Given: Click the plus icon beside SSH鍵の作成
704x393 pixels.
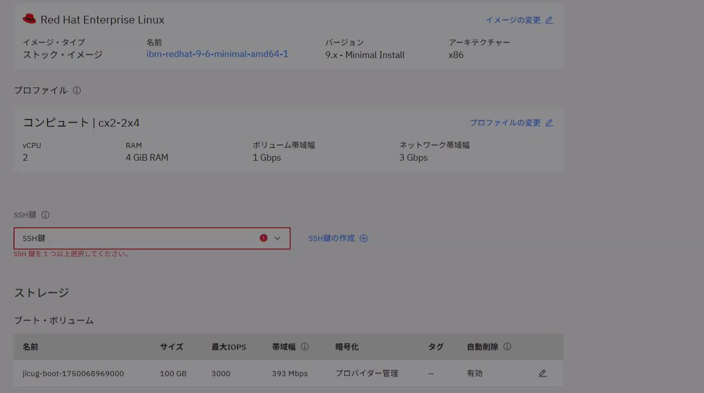Looking at the screenshot, I should pyautogui.click(x=364, y=238).
